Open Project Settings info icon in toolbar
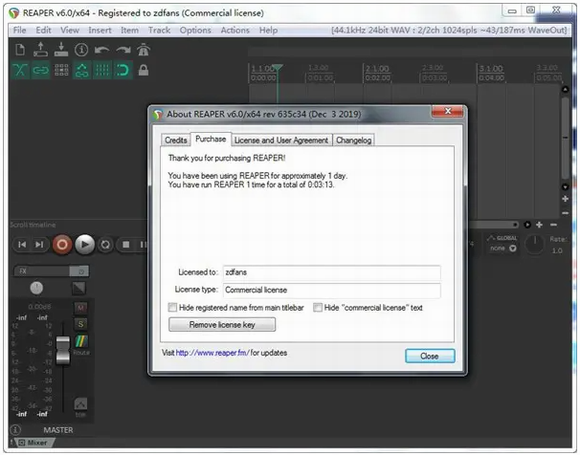 coord(81,50)
